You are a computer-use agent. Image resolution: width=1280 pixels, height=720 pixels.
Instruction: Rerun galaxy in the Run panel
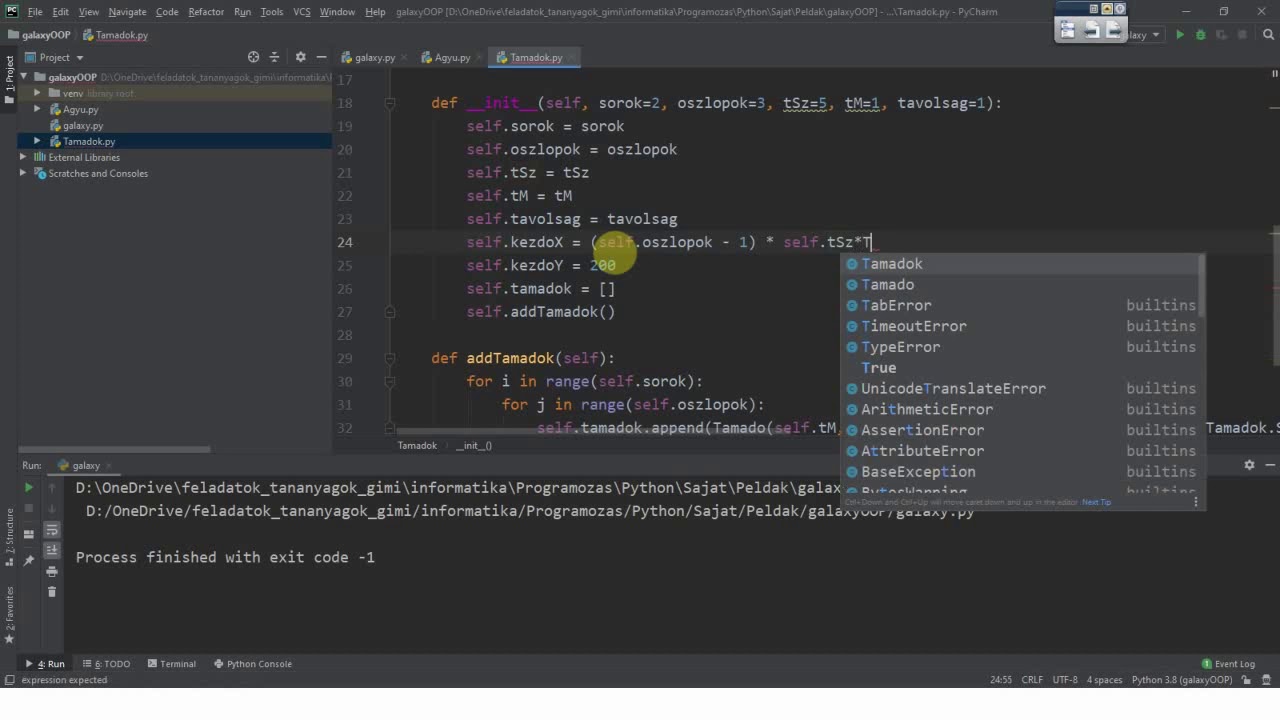click(x=28, y=488)
